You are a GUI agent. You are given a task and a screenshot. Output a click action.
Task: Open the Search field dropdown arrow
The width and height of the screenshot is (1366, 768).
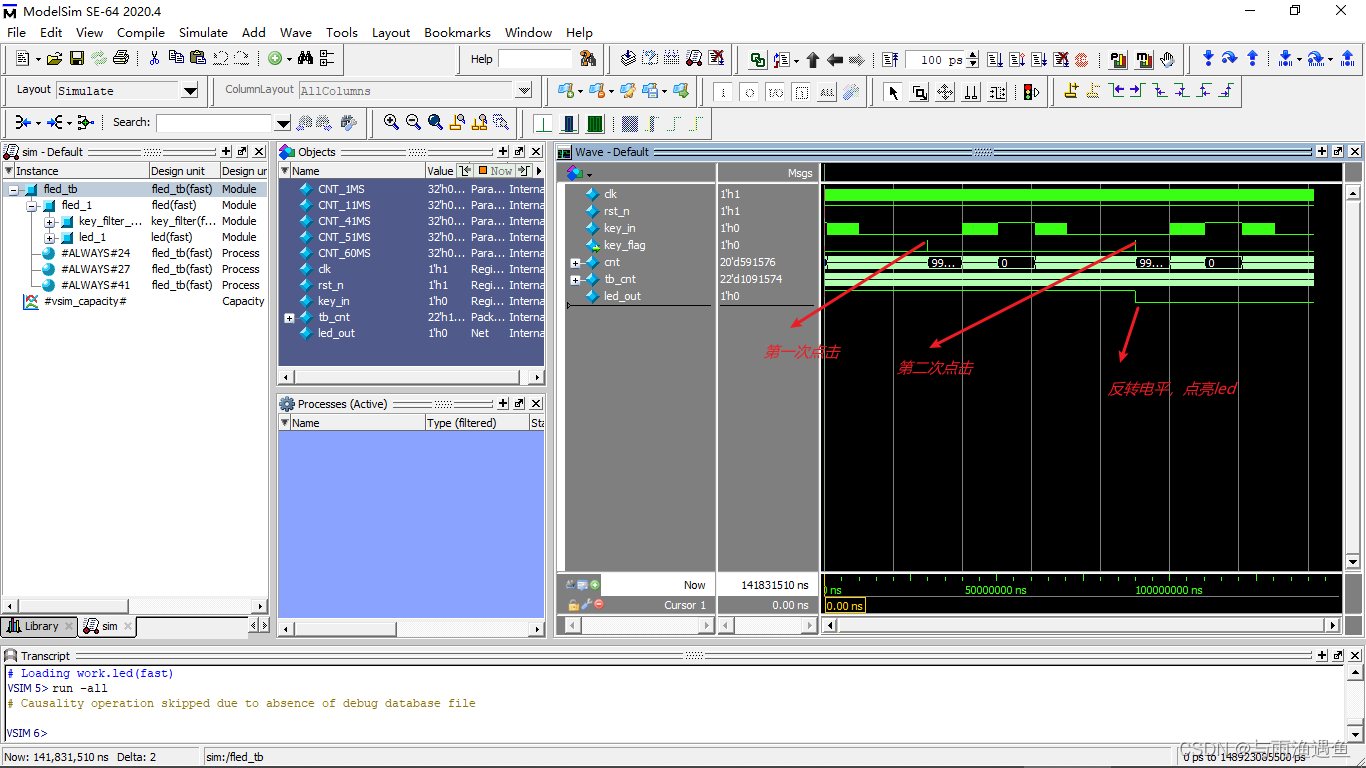pyautogui.click(x=283, y=123)
